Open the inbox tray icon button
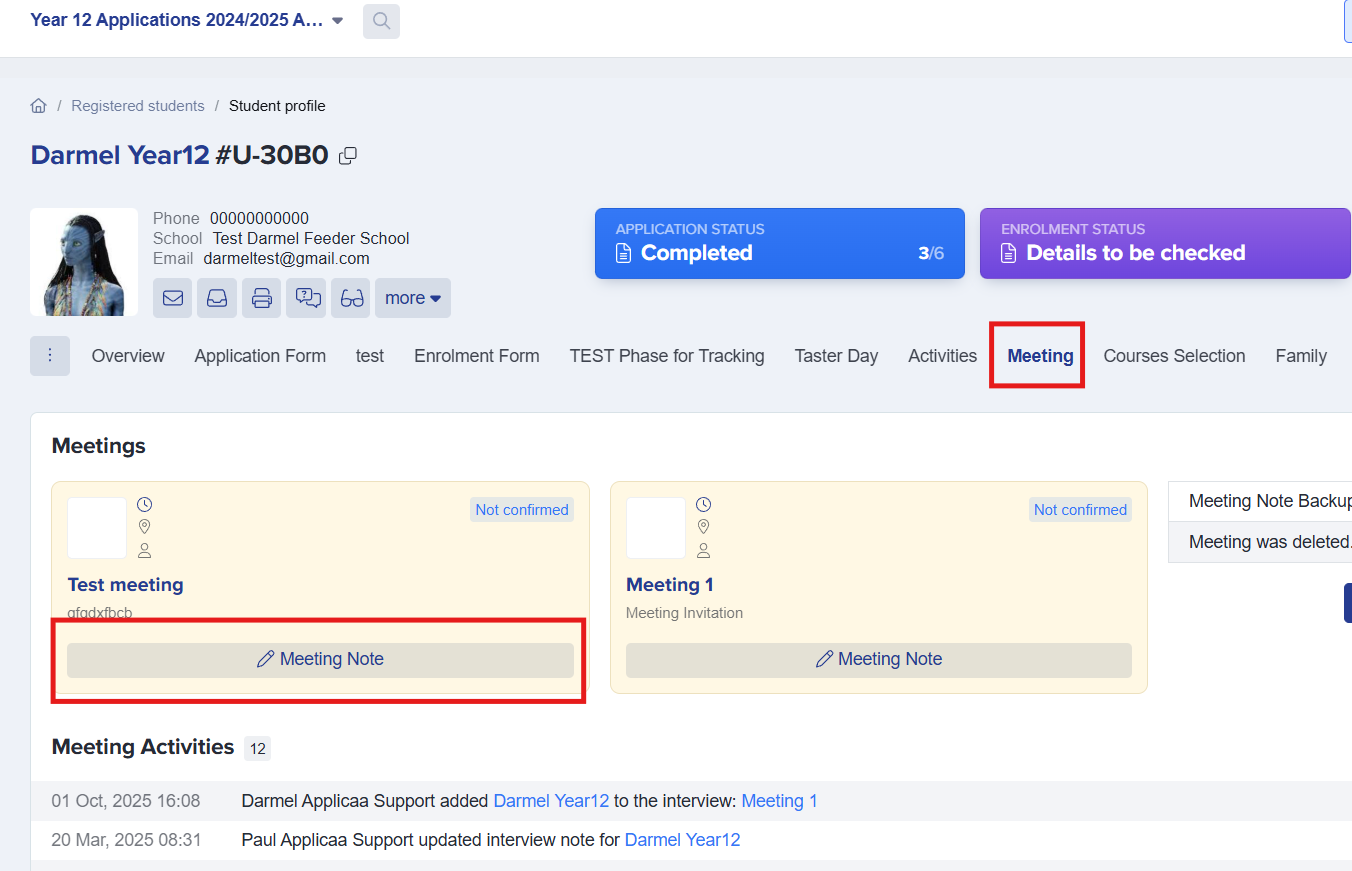Image resolution: width=1352 pixels, height=871 pixels. pos(217,298)
